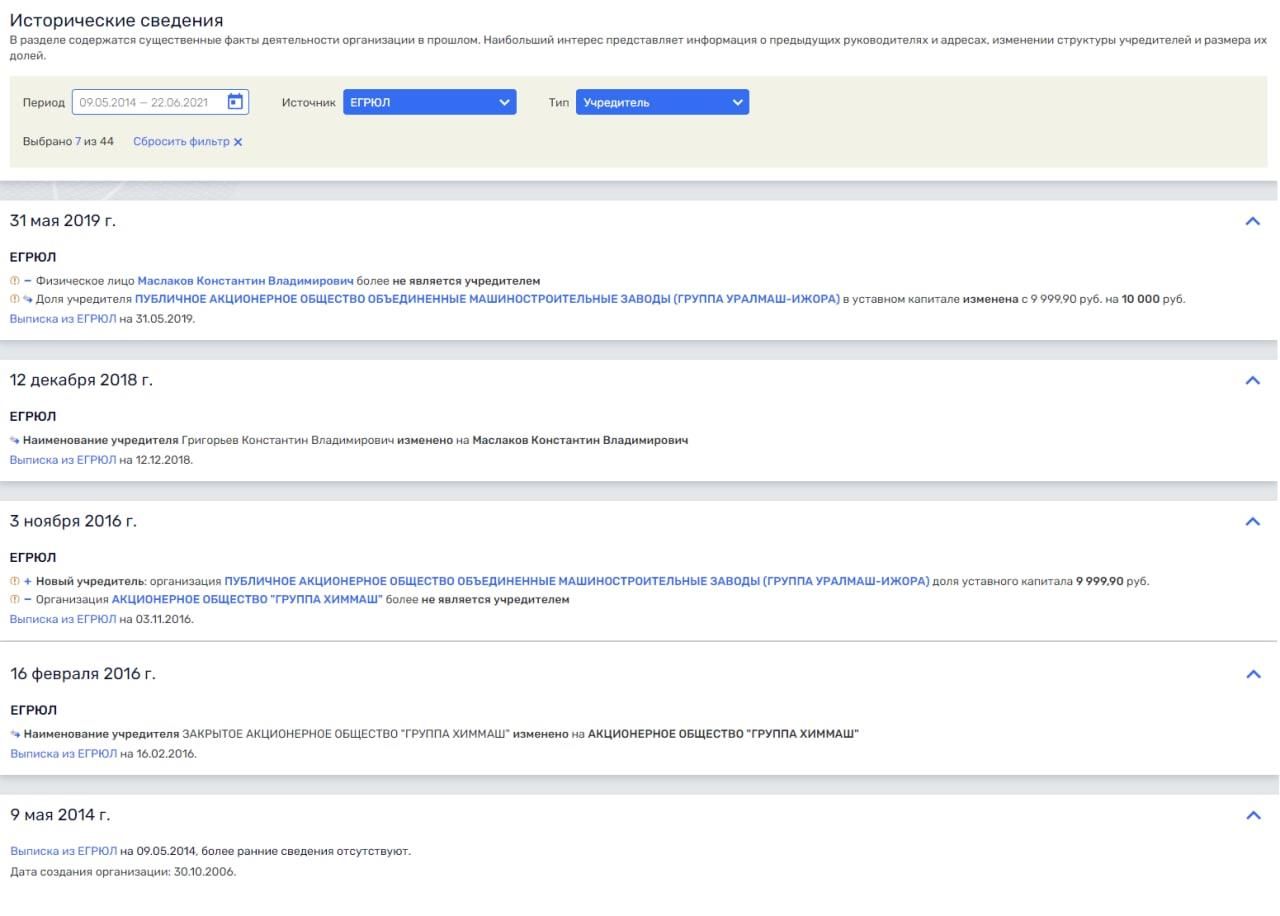
Task: Collapse the 3 ноября 2016 г. section
Action: (1252, 522)
